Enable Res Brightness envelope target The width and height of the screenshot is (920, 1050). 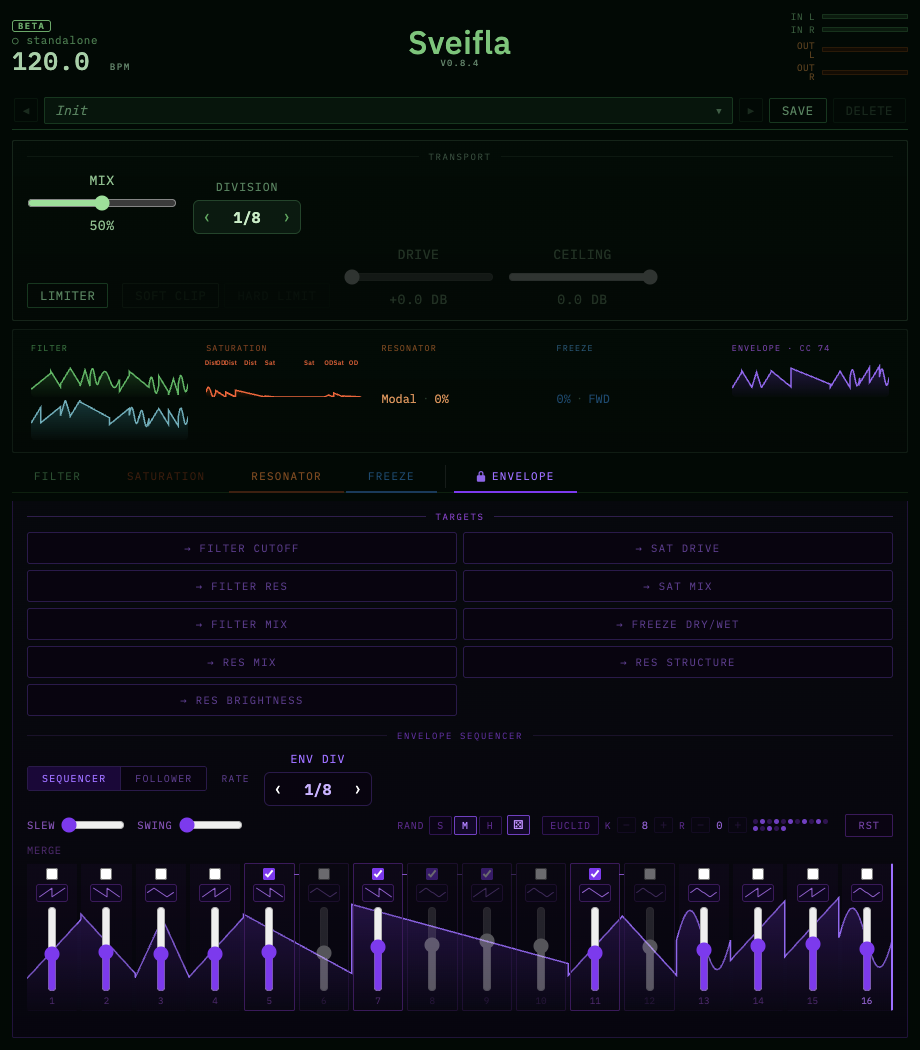pyautogui.click(x=242, y=700)
